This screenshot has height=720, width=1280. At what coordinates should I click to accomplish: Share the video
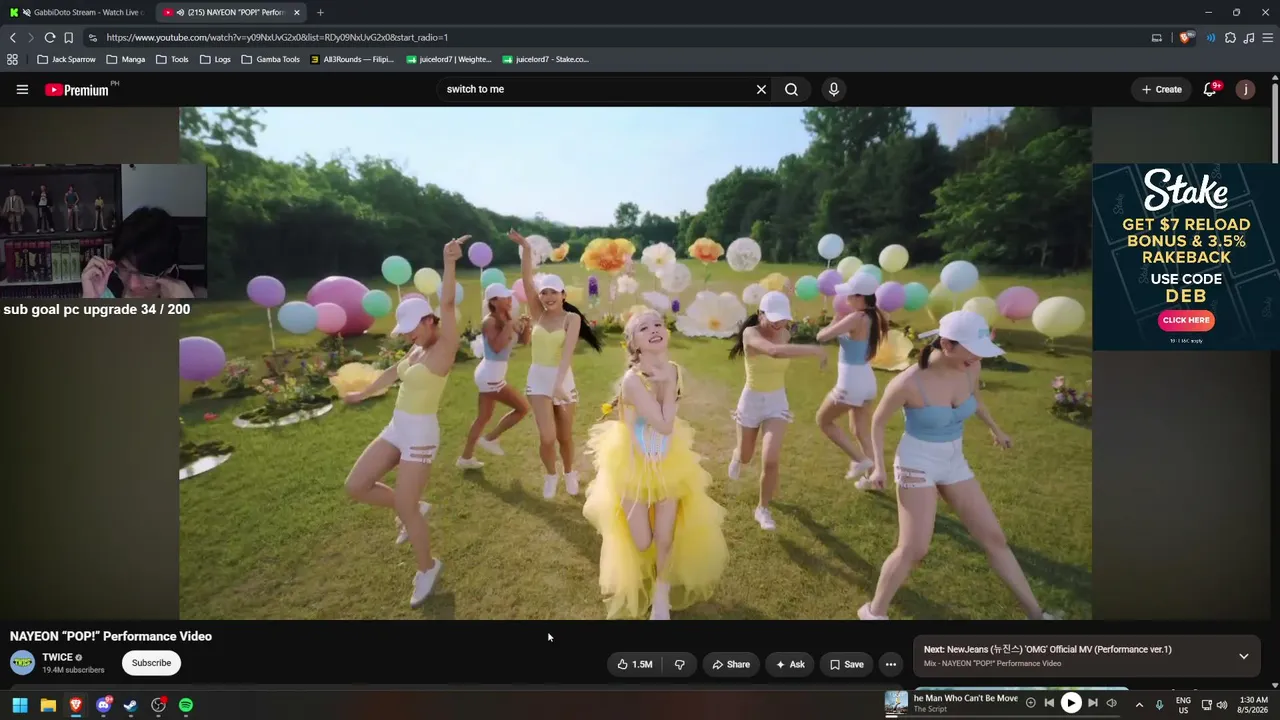pos(731,664)
